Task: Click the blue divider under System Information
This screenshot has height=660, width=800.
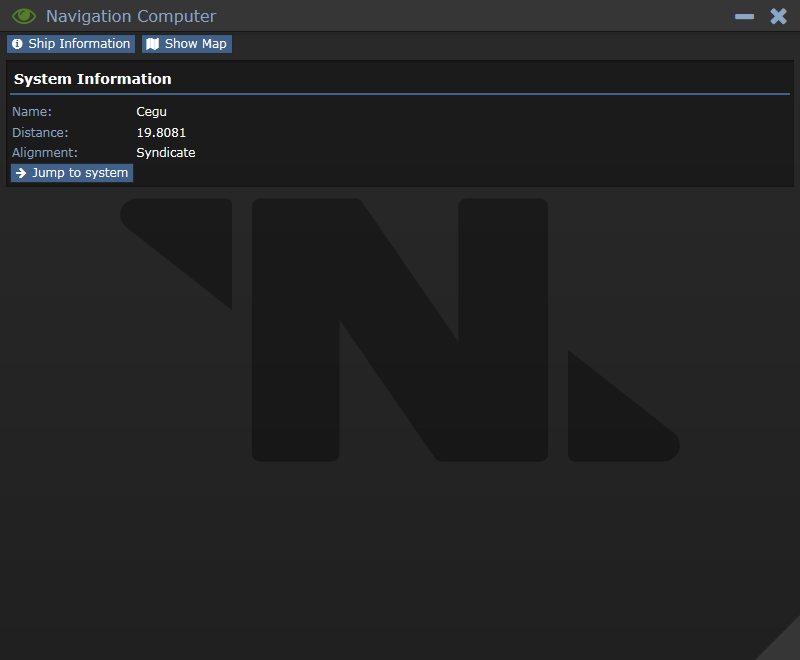Action: tap(400, 94)
